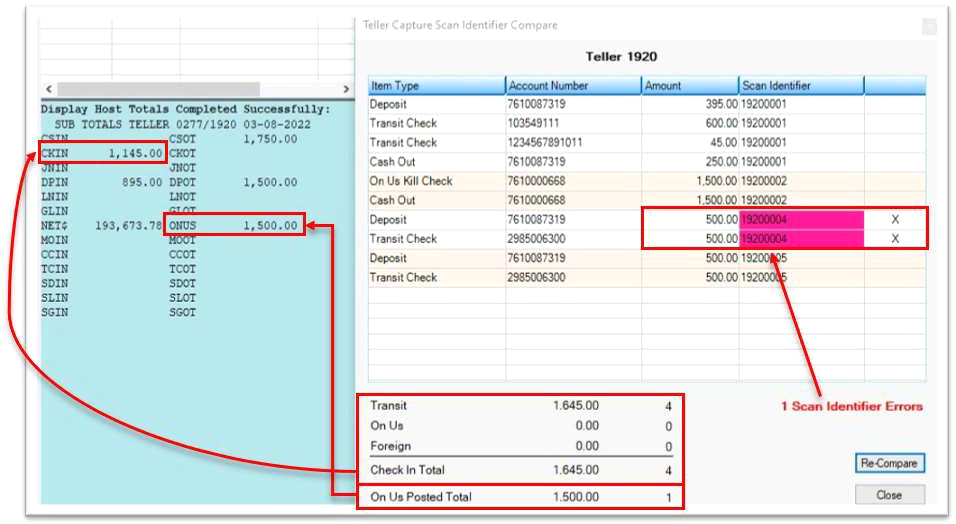Select the On Us Kill Check row
Image resolution: width=956 pixels, height=524 pixels.
[436, 181]
